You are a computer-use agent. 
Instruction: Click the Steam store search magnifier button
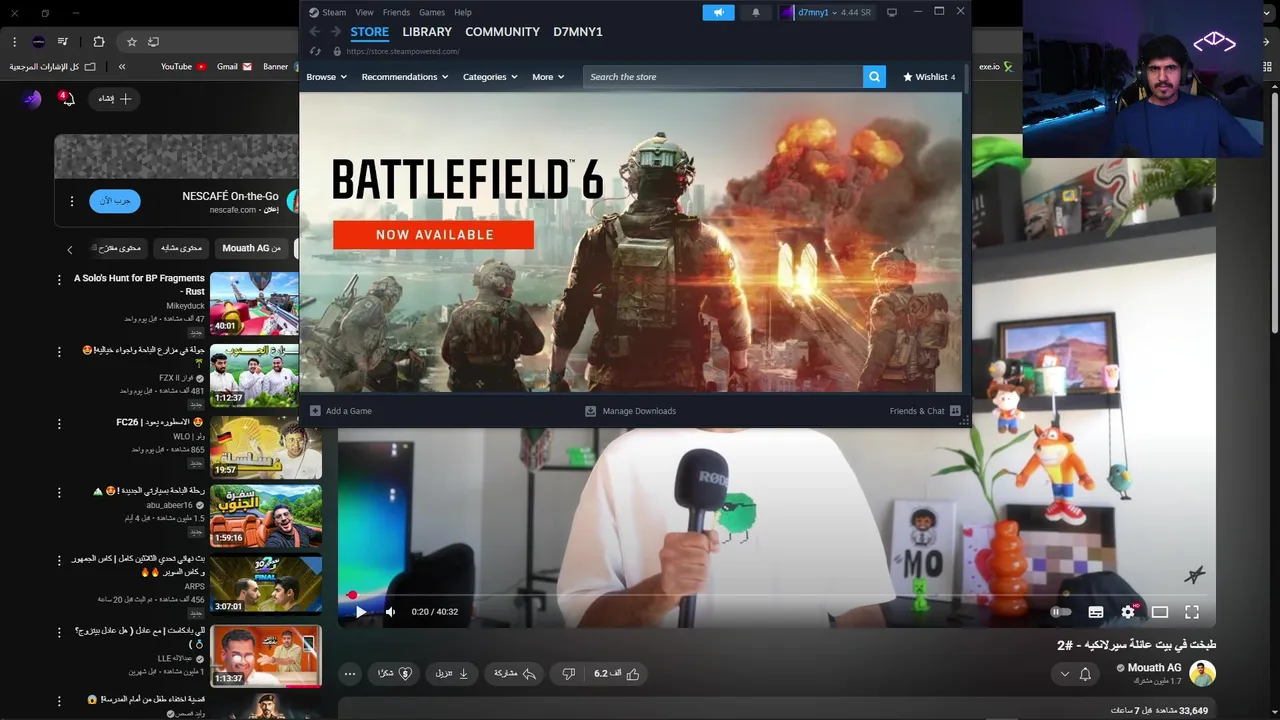[874, 77]
